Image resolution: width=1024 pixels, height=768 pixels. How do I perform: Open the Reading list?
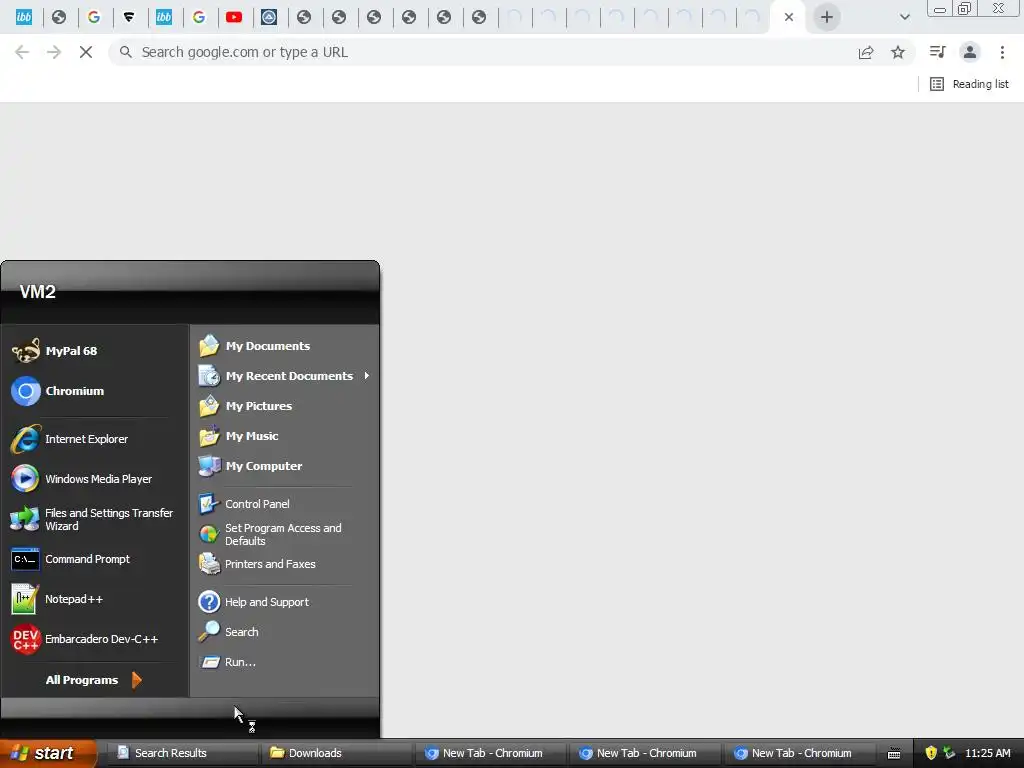(x=969, y=84)
